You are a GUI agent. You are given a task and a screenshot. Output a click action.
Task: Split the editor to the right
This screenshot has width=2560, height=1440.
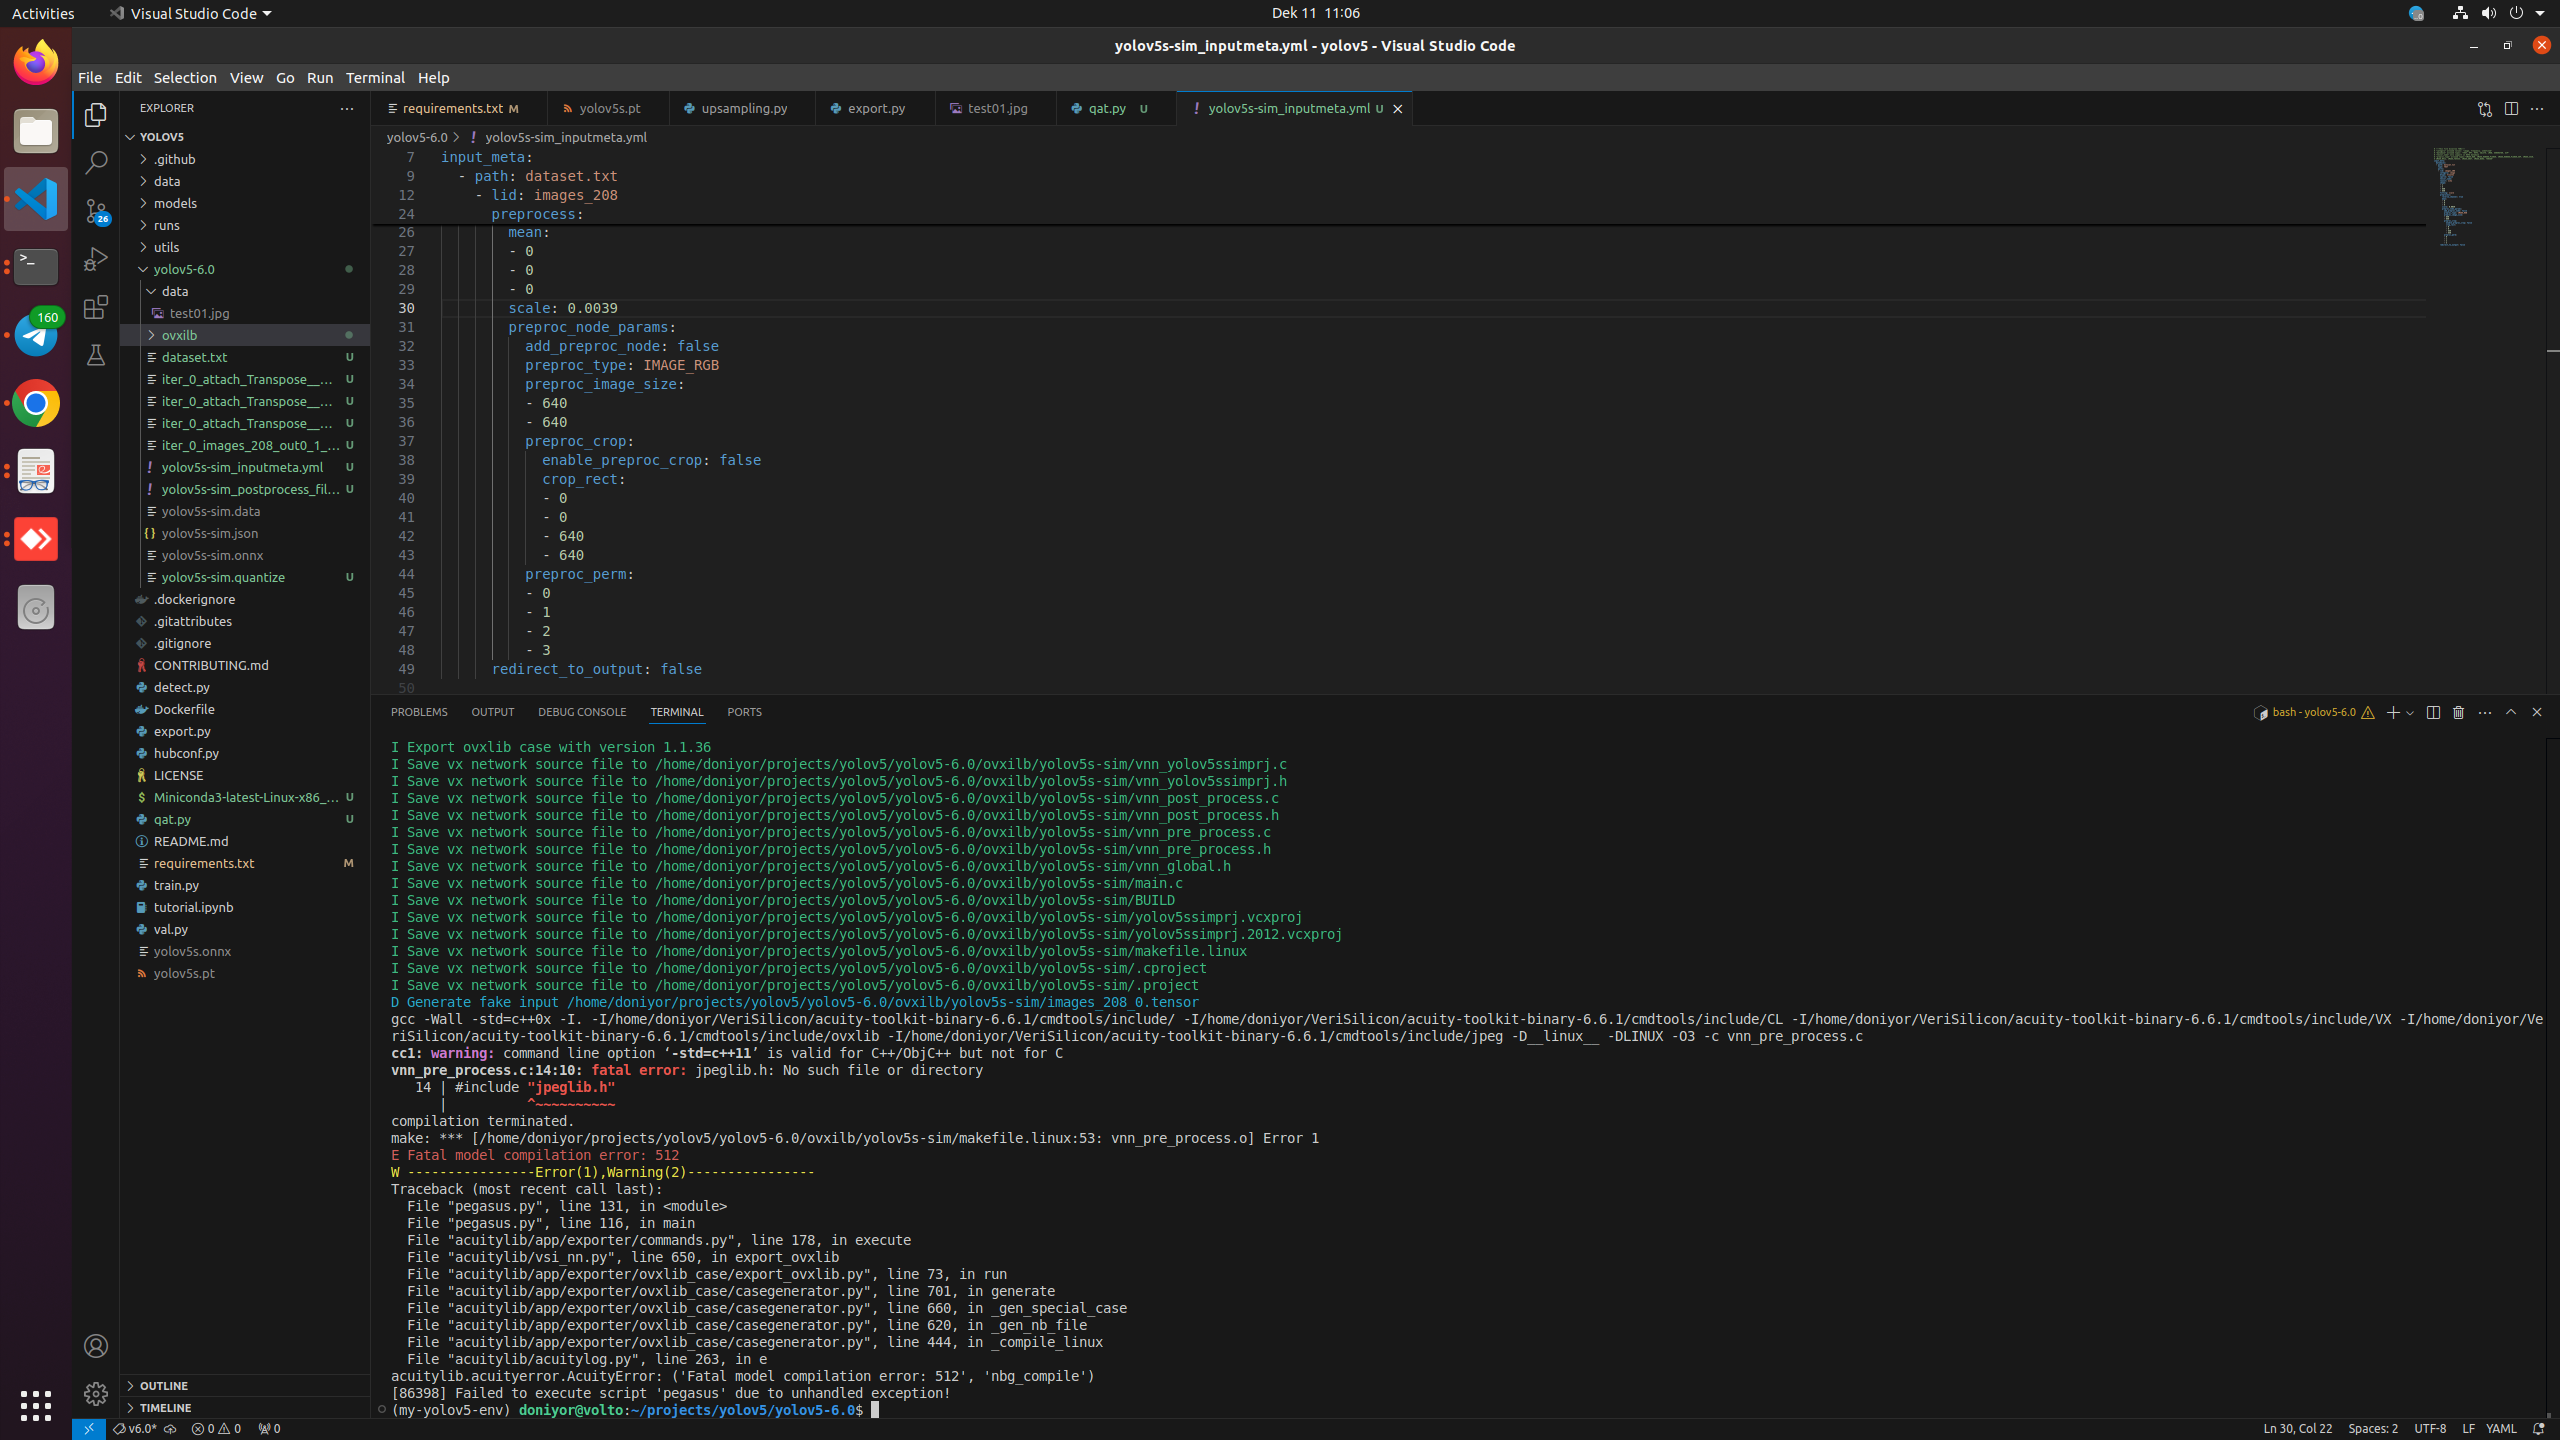(x=2511, y=109)
